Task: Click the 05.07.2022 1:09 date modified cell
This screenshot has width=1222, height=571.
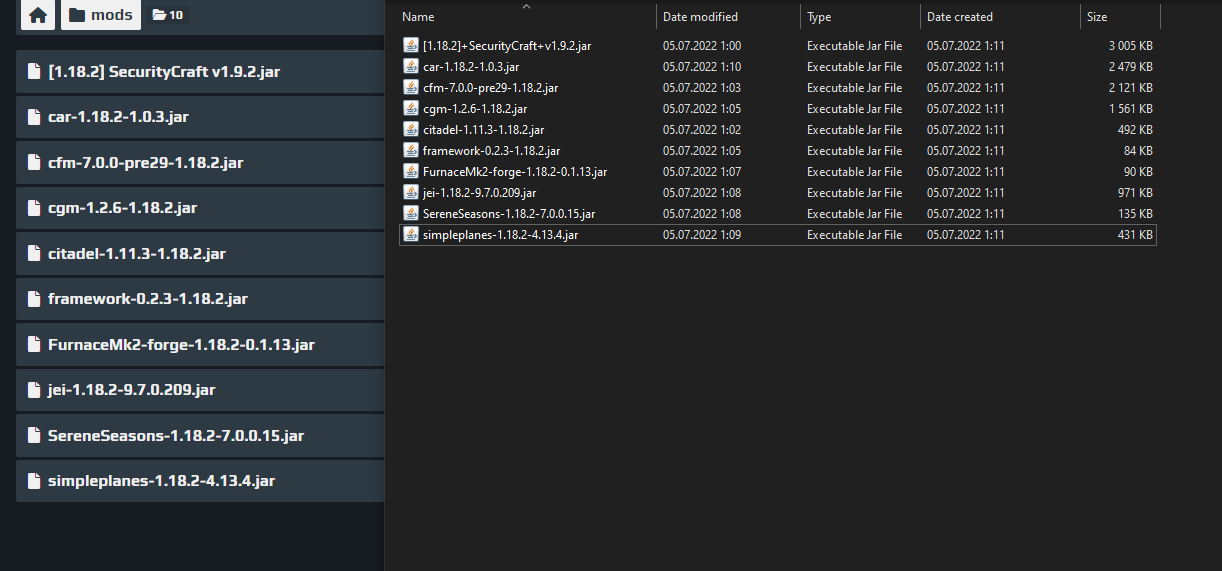Action: pyautogui.click(x=702, y=235)
